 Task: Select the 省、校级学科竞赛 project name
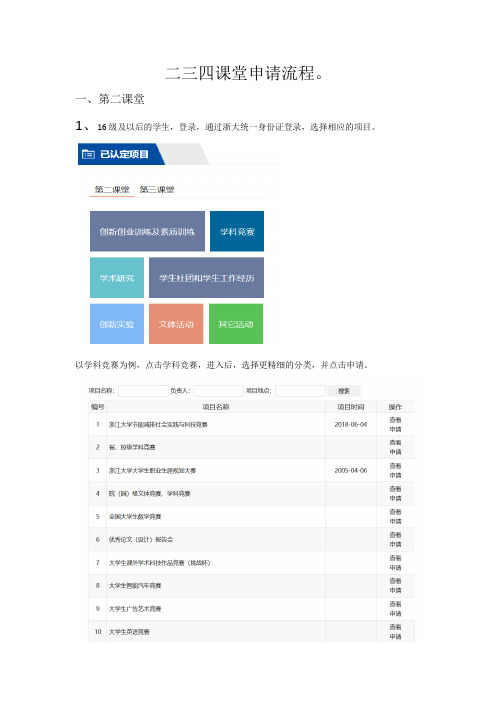(132, 447)
